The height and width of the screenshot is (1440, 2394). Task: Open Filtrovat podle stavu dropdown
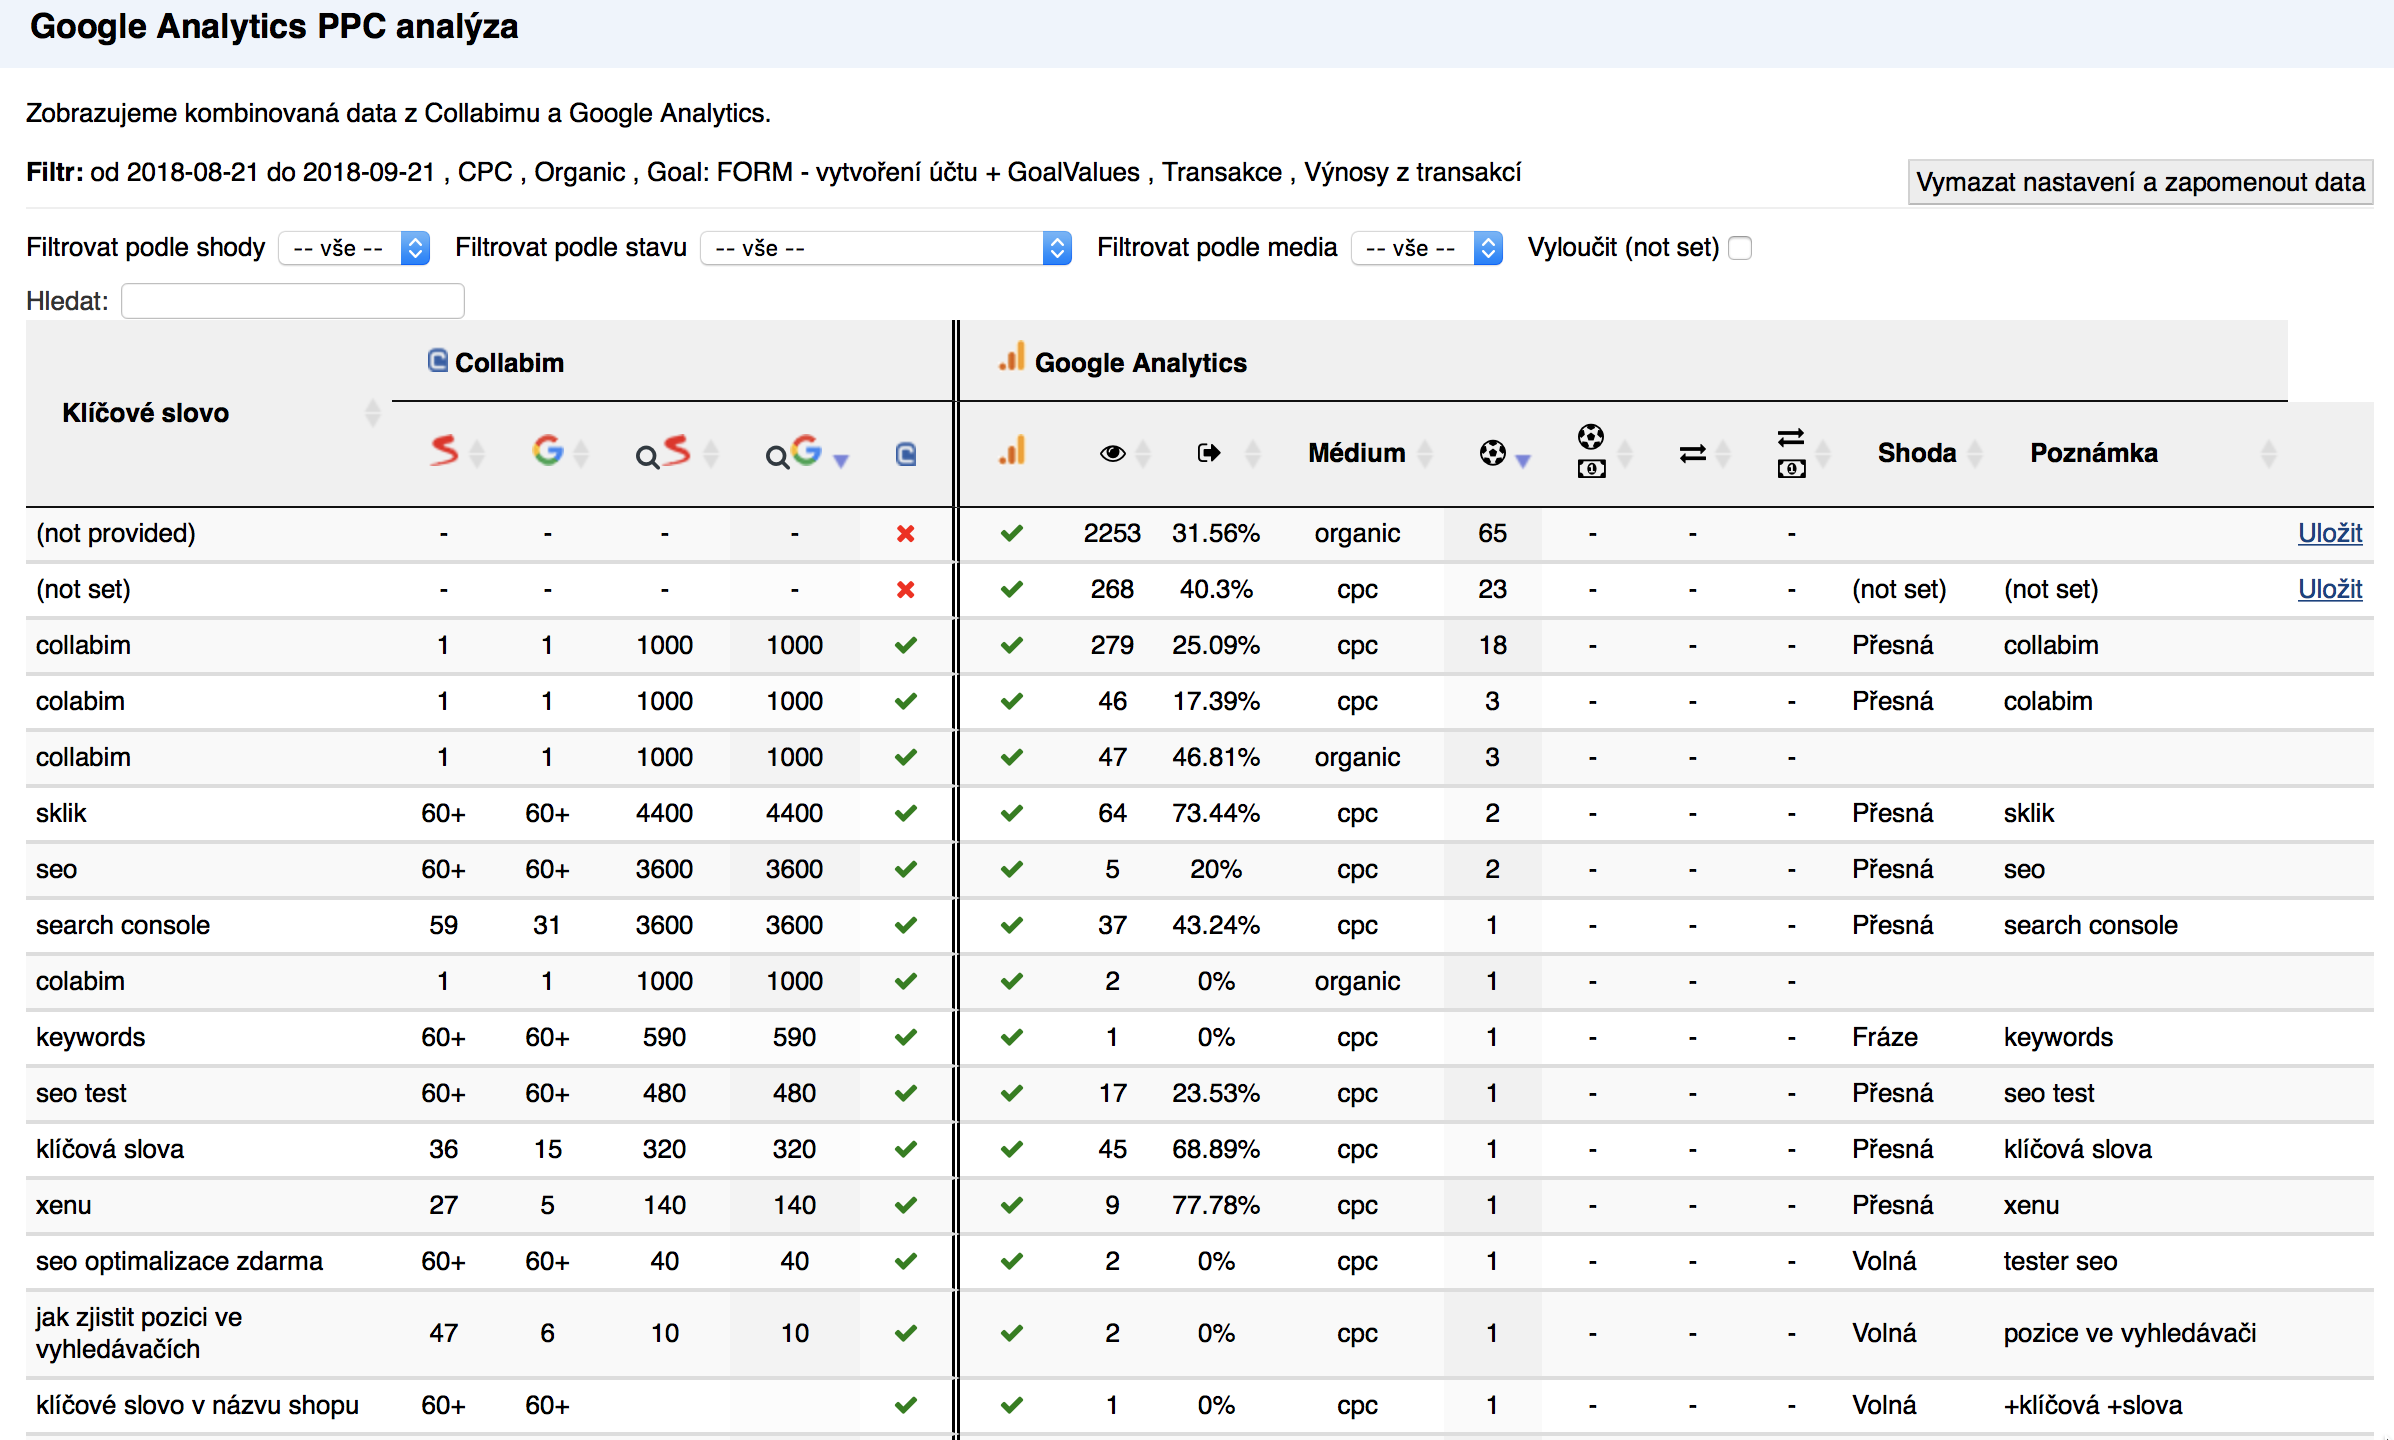tap(886, 248)
